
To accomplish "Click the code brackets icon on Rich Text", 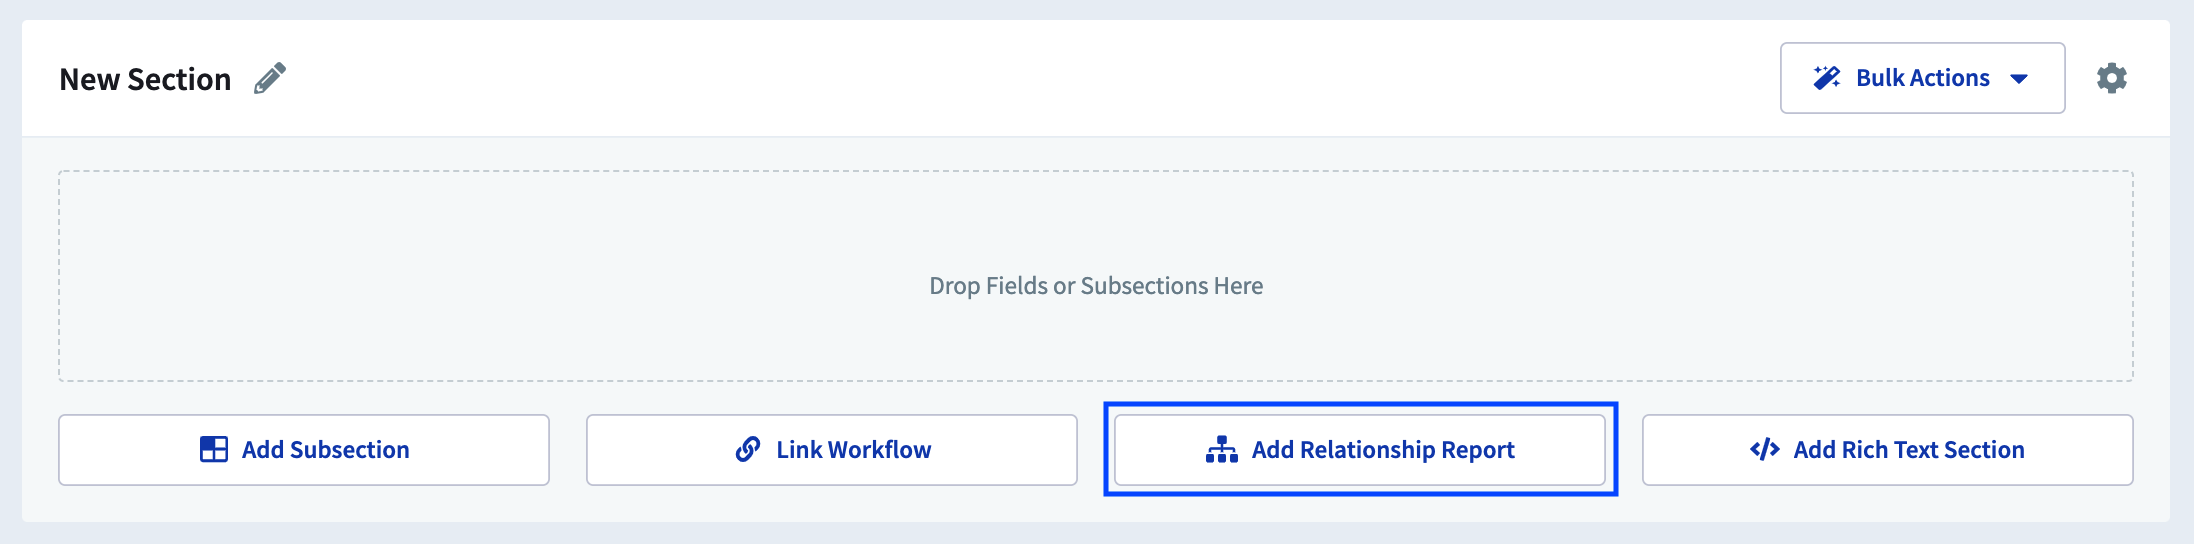I will point(1765,450).
